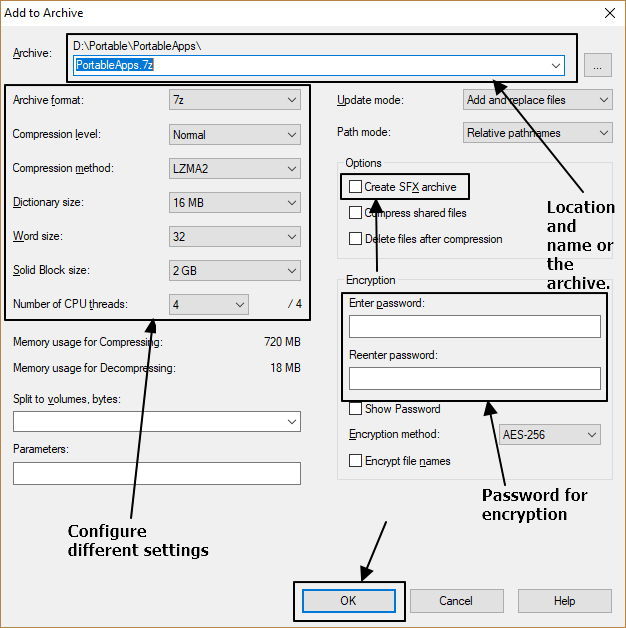This screenshot has width=626, height=628.
Task: Confirm with the OK button
Action: (x=348, y=601)
